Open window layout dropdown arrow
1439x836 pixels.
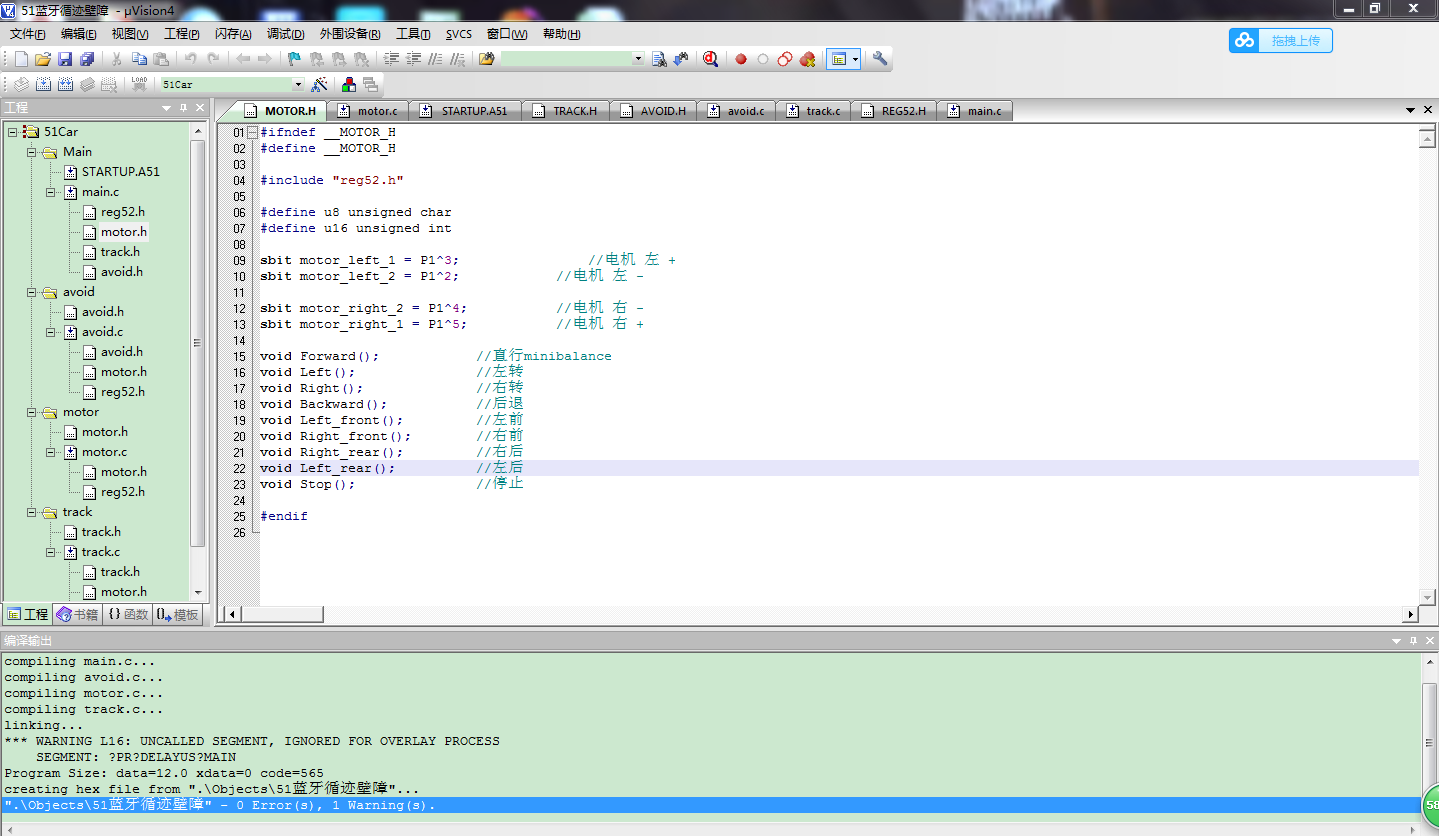(x=855, y=59)
